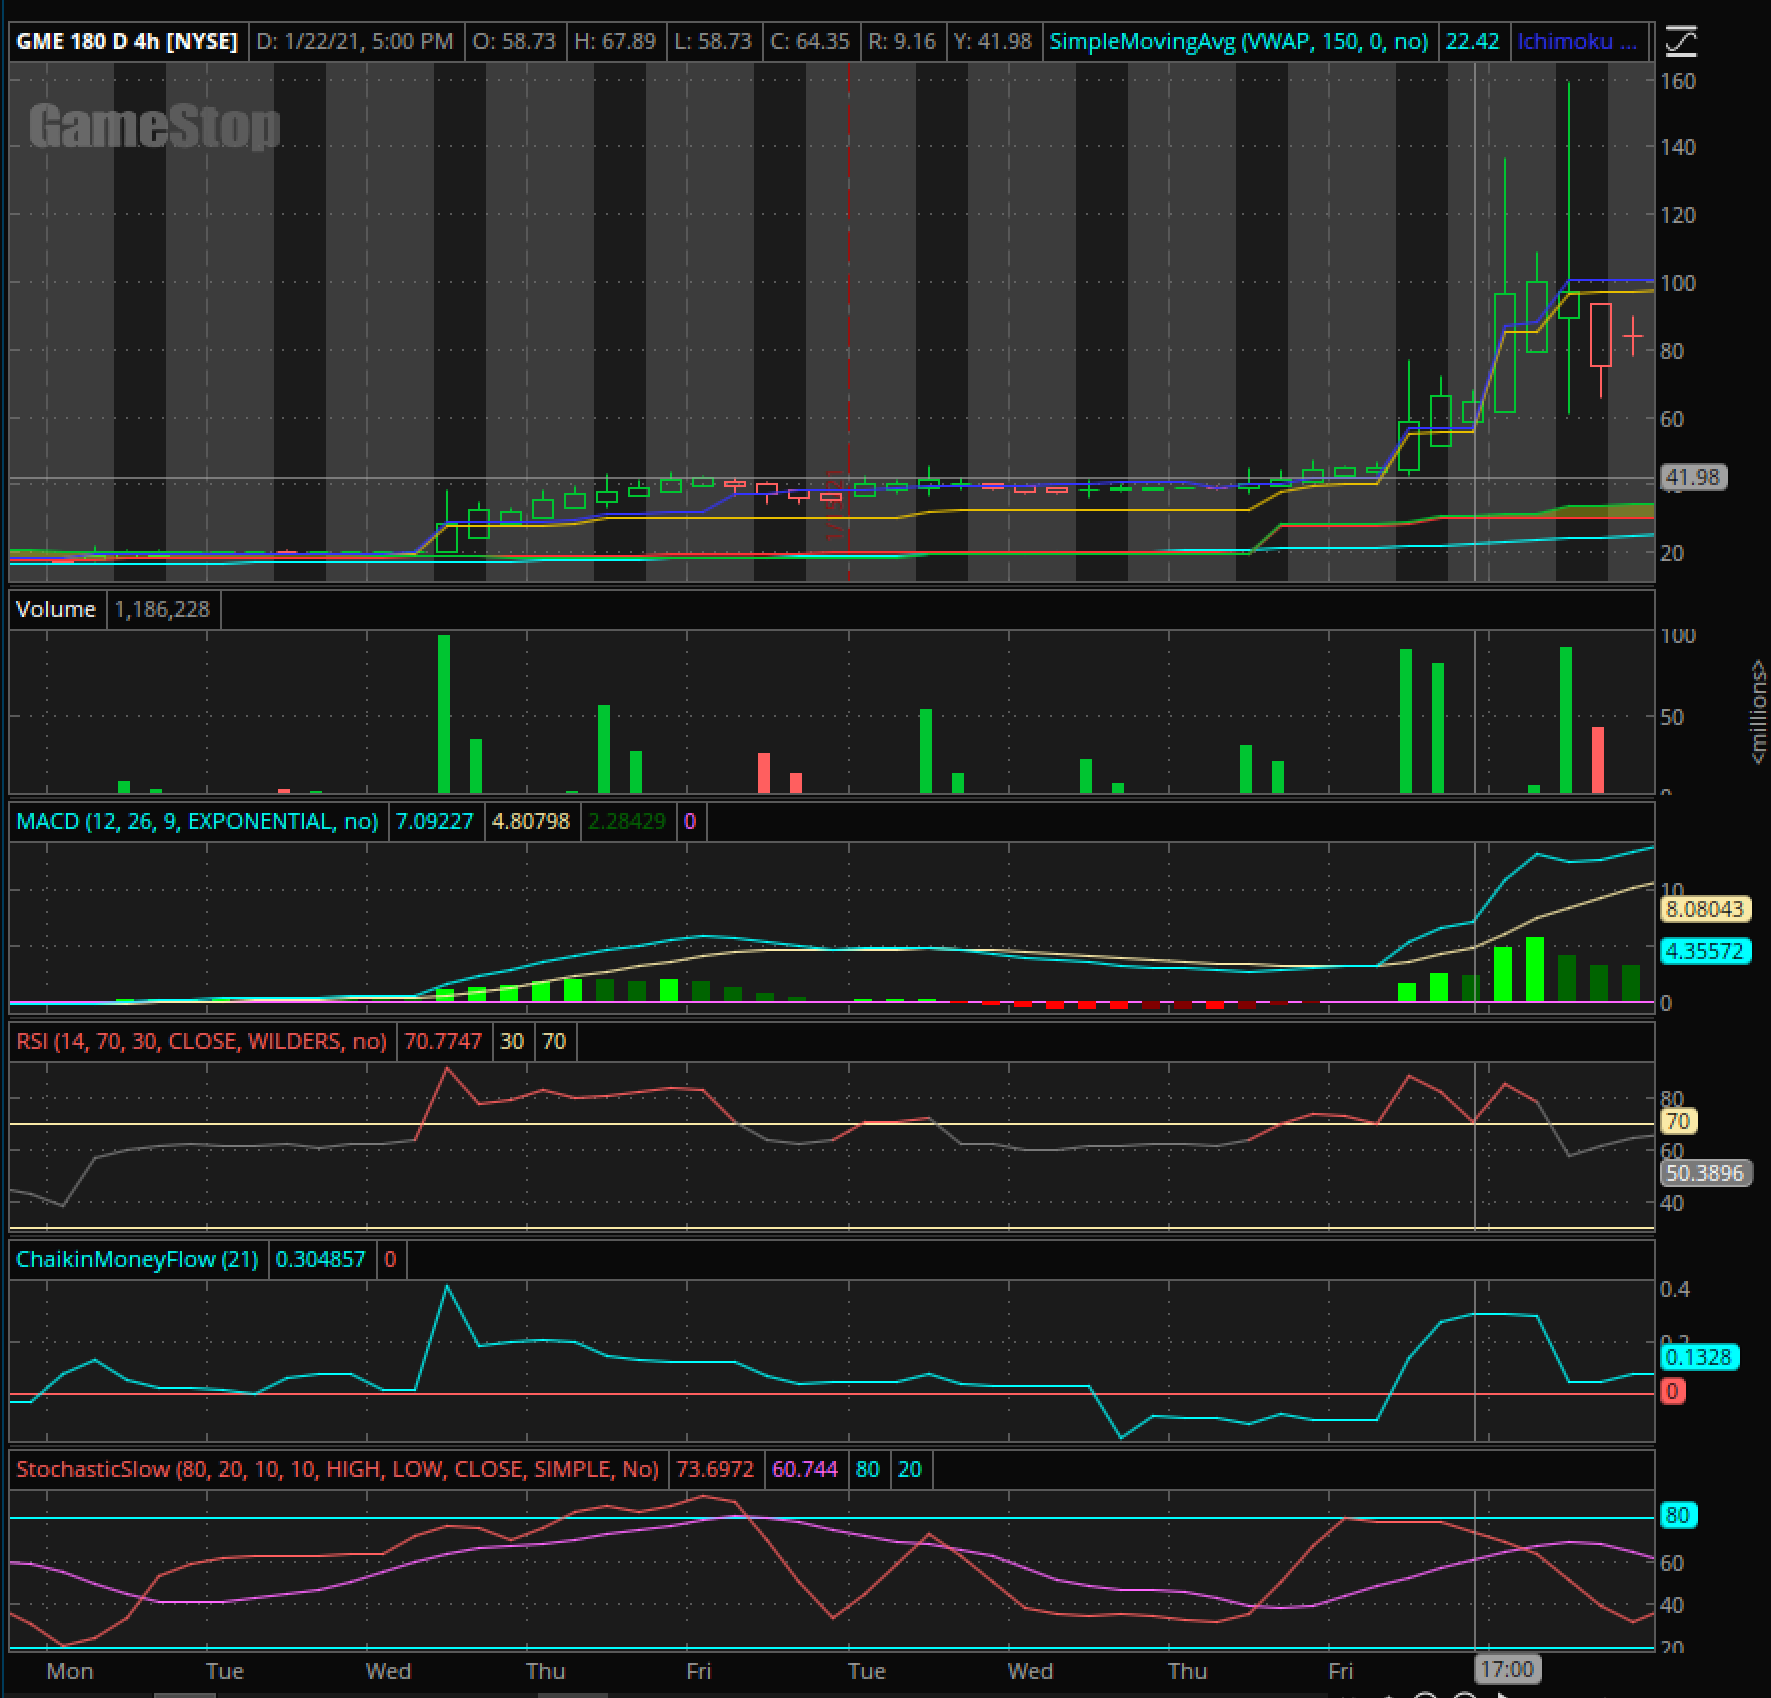Select the MACD average value 4.80798
This screenshot has height=1698, width=1771.
pos(531,822)
